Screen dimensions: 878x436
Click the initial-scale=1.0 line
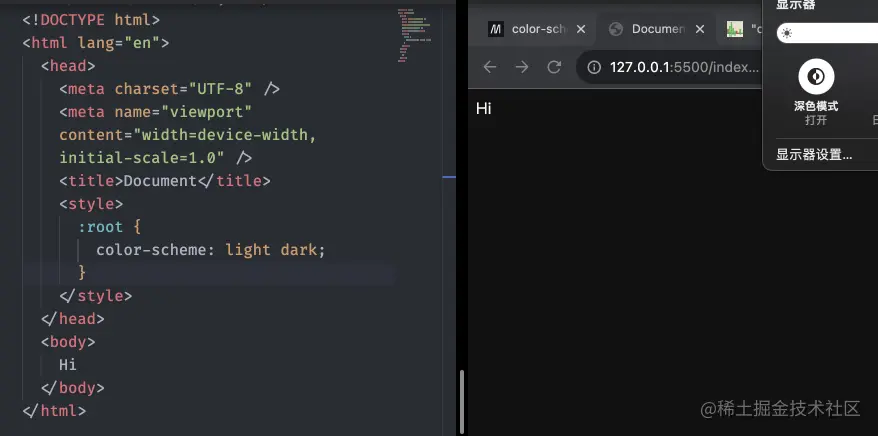[156, 158]
